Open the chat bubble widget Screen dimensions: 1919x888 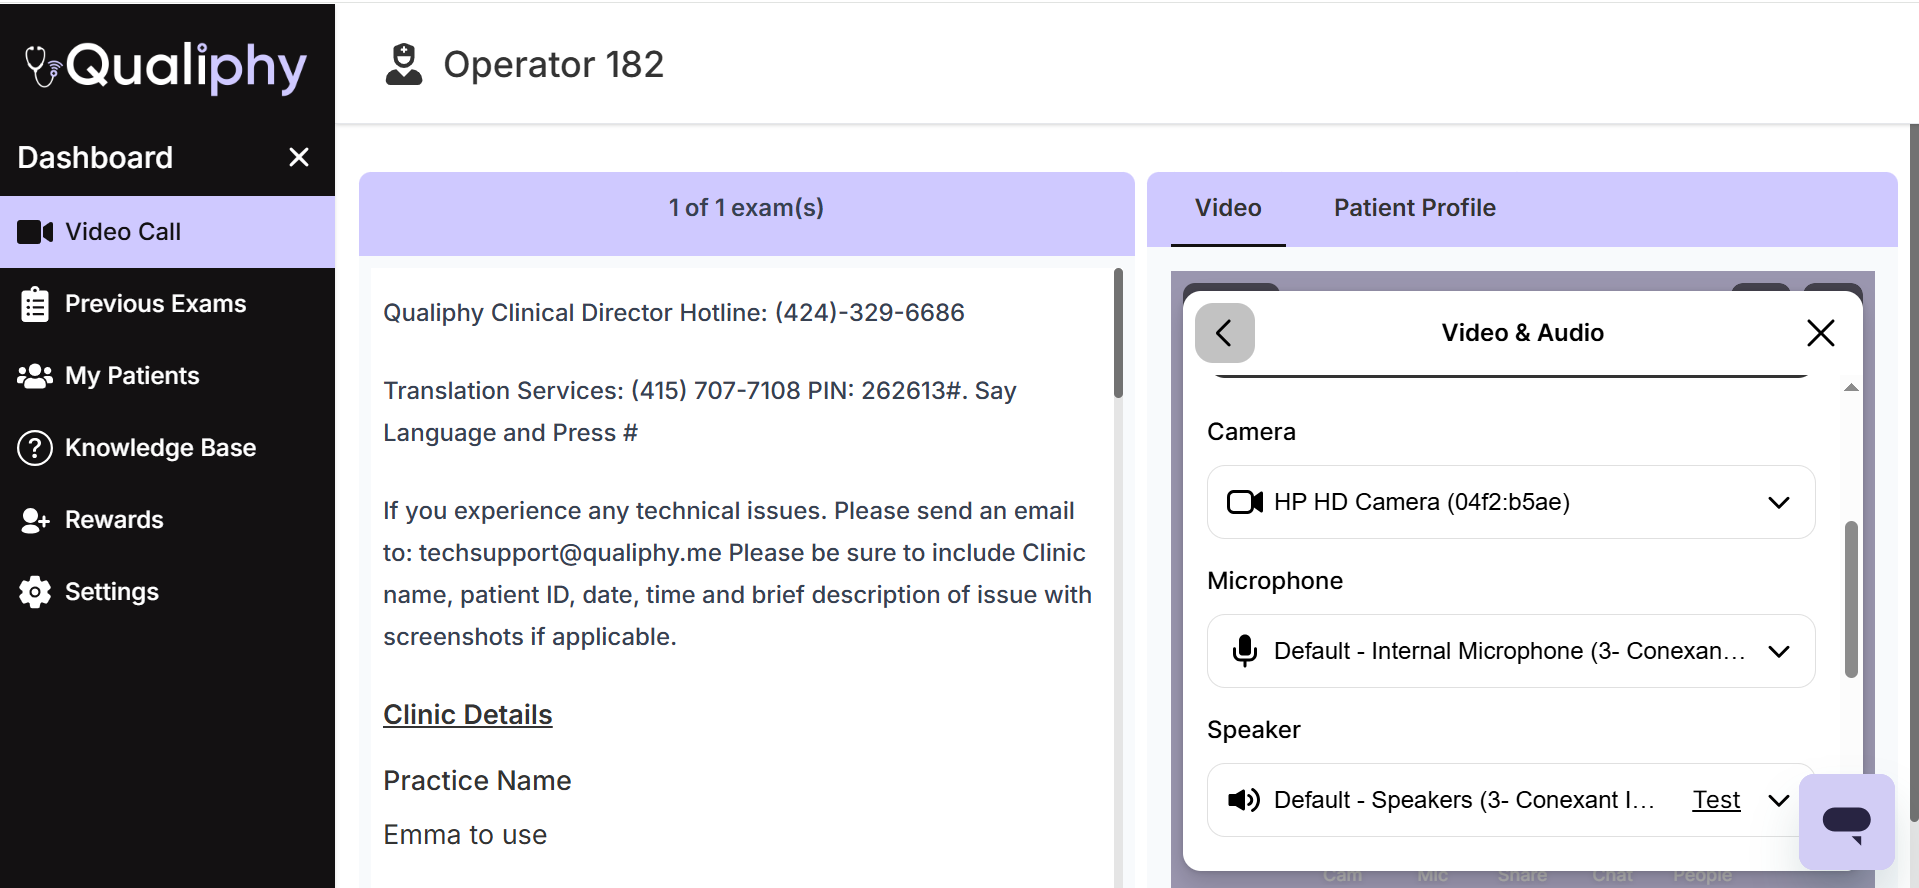tap(1846, 822)
